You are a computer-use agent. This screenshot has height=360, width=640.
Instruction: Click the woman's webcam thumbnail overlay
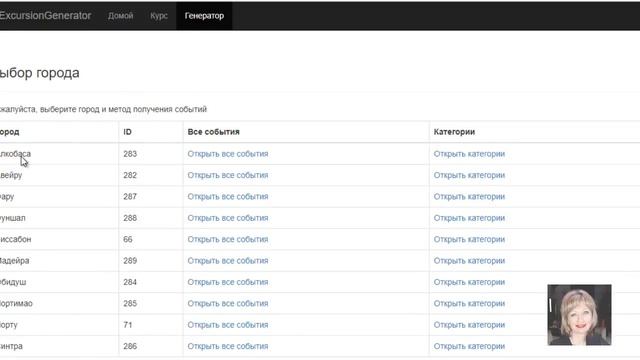click(579, 315)
